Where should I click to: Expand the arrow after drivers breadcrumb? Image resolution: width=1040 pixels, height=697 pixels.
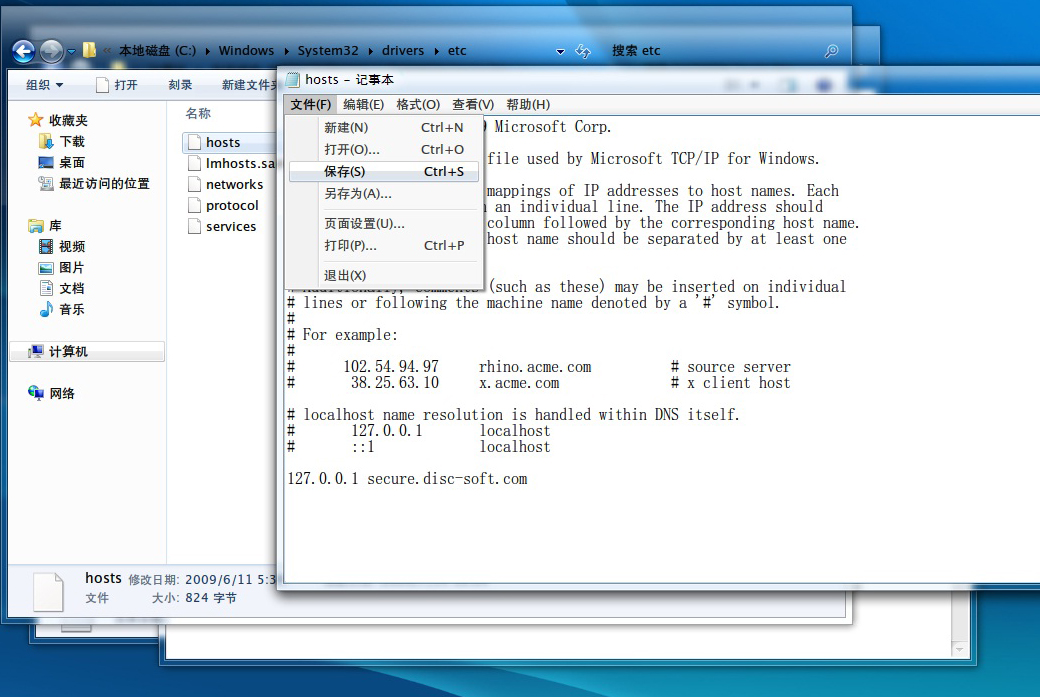coord(436,51)
